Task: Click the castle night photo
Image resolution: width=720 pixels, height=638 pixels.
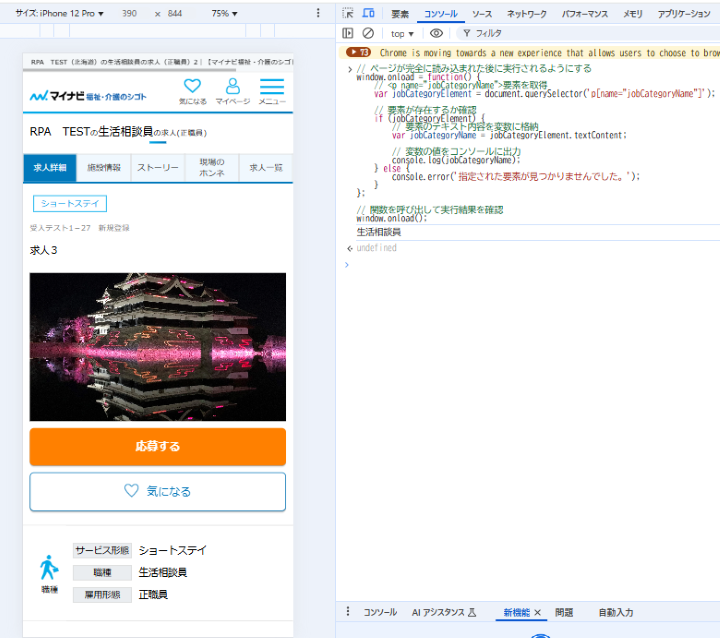Action: pyautogui.click(x=158, y=347)
